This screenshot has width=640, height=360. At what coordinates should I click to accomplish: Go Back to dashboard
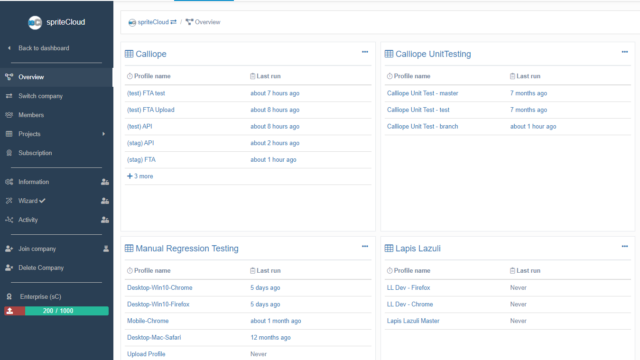tap(44, 48)
